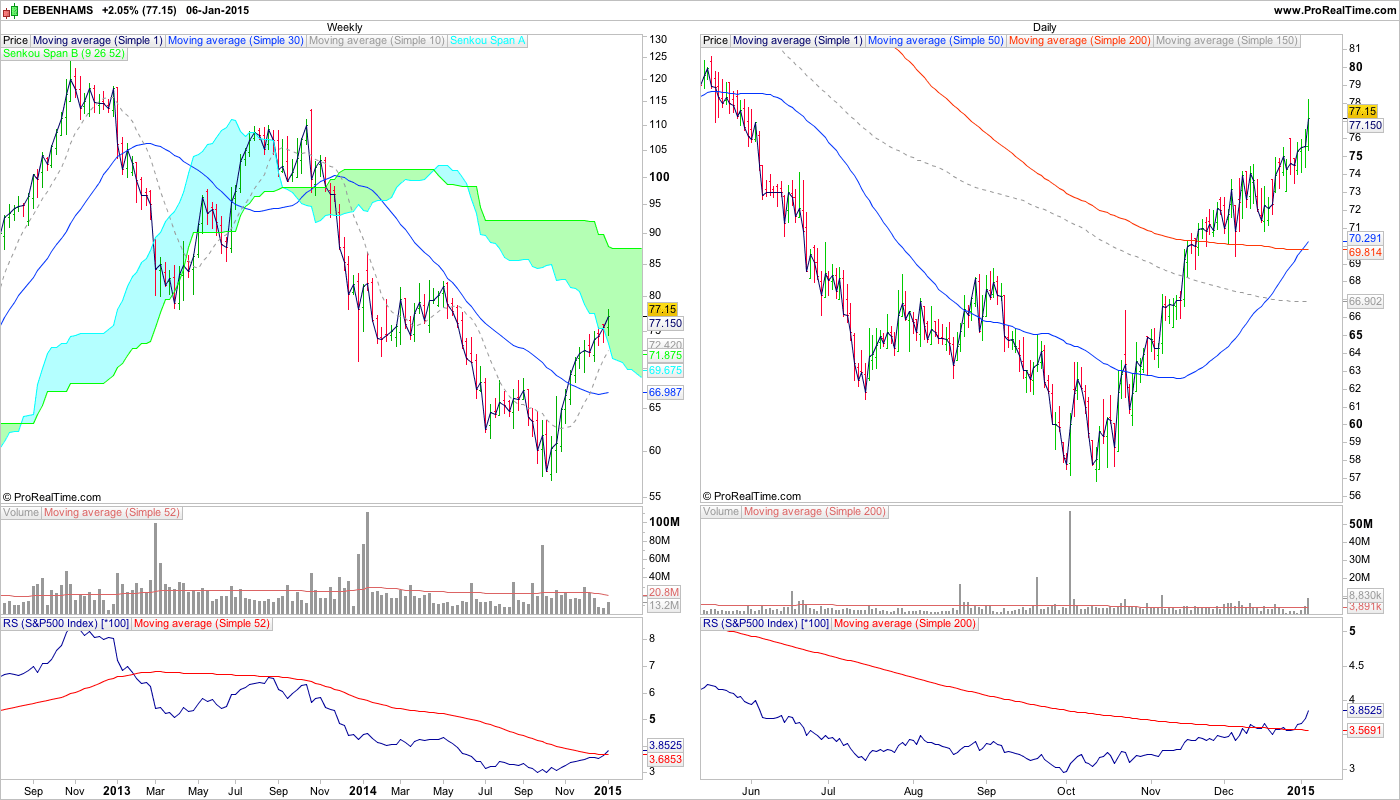Click the yellow 77.15 price tag on Weekly chart
1400x800 pixels.
[x=663, y=310]
